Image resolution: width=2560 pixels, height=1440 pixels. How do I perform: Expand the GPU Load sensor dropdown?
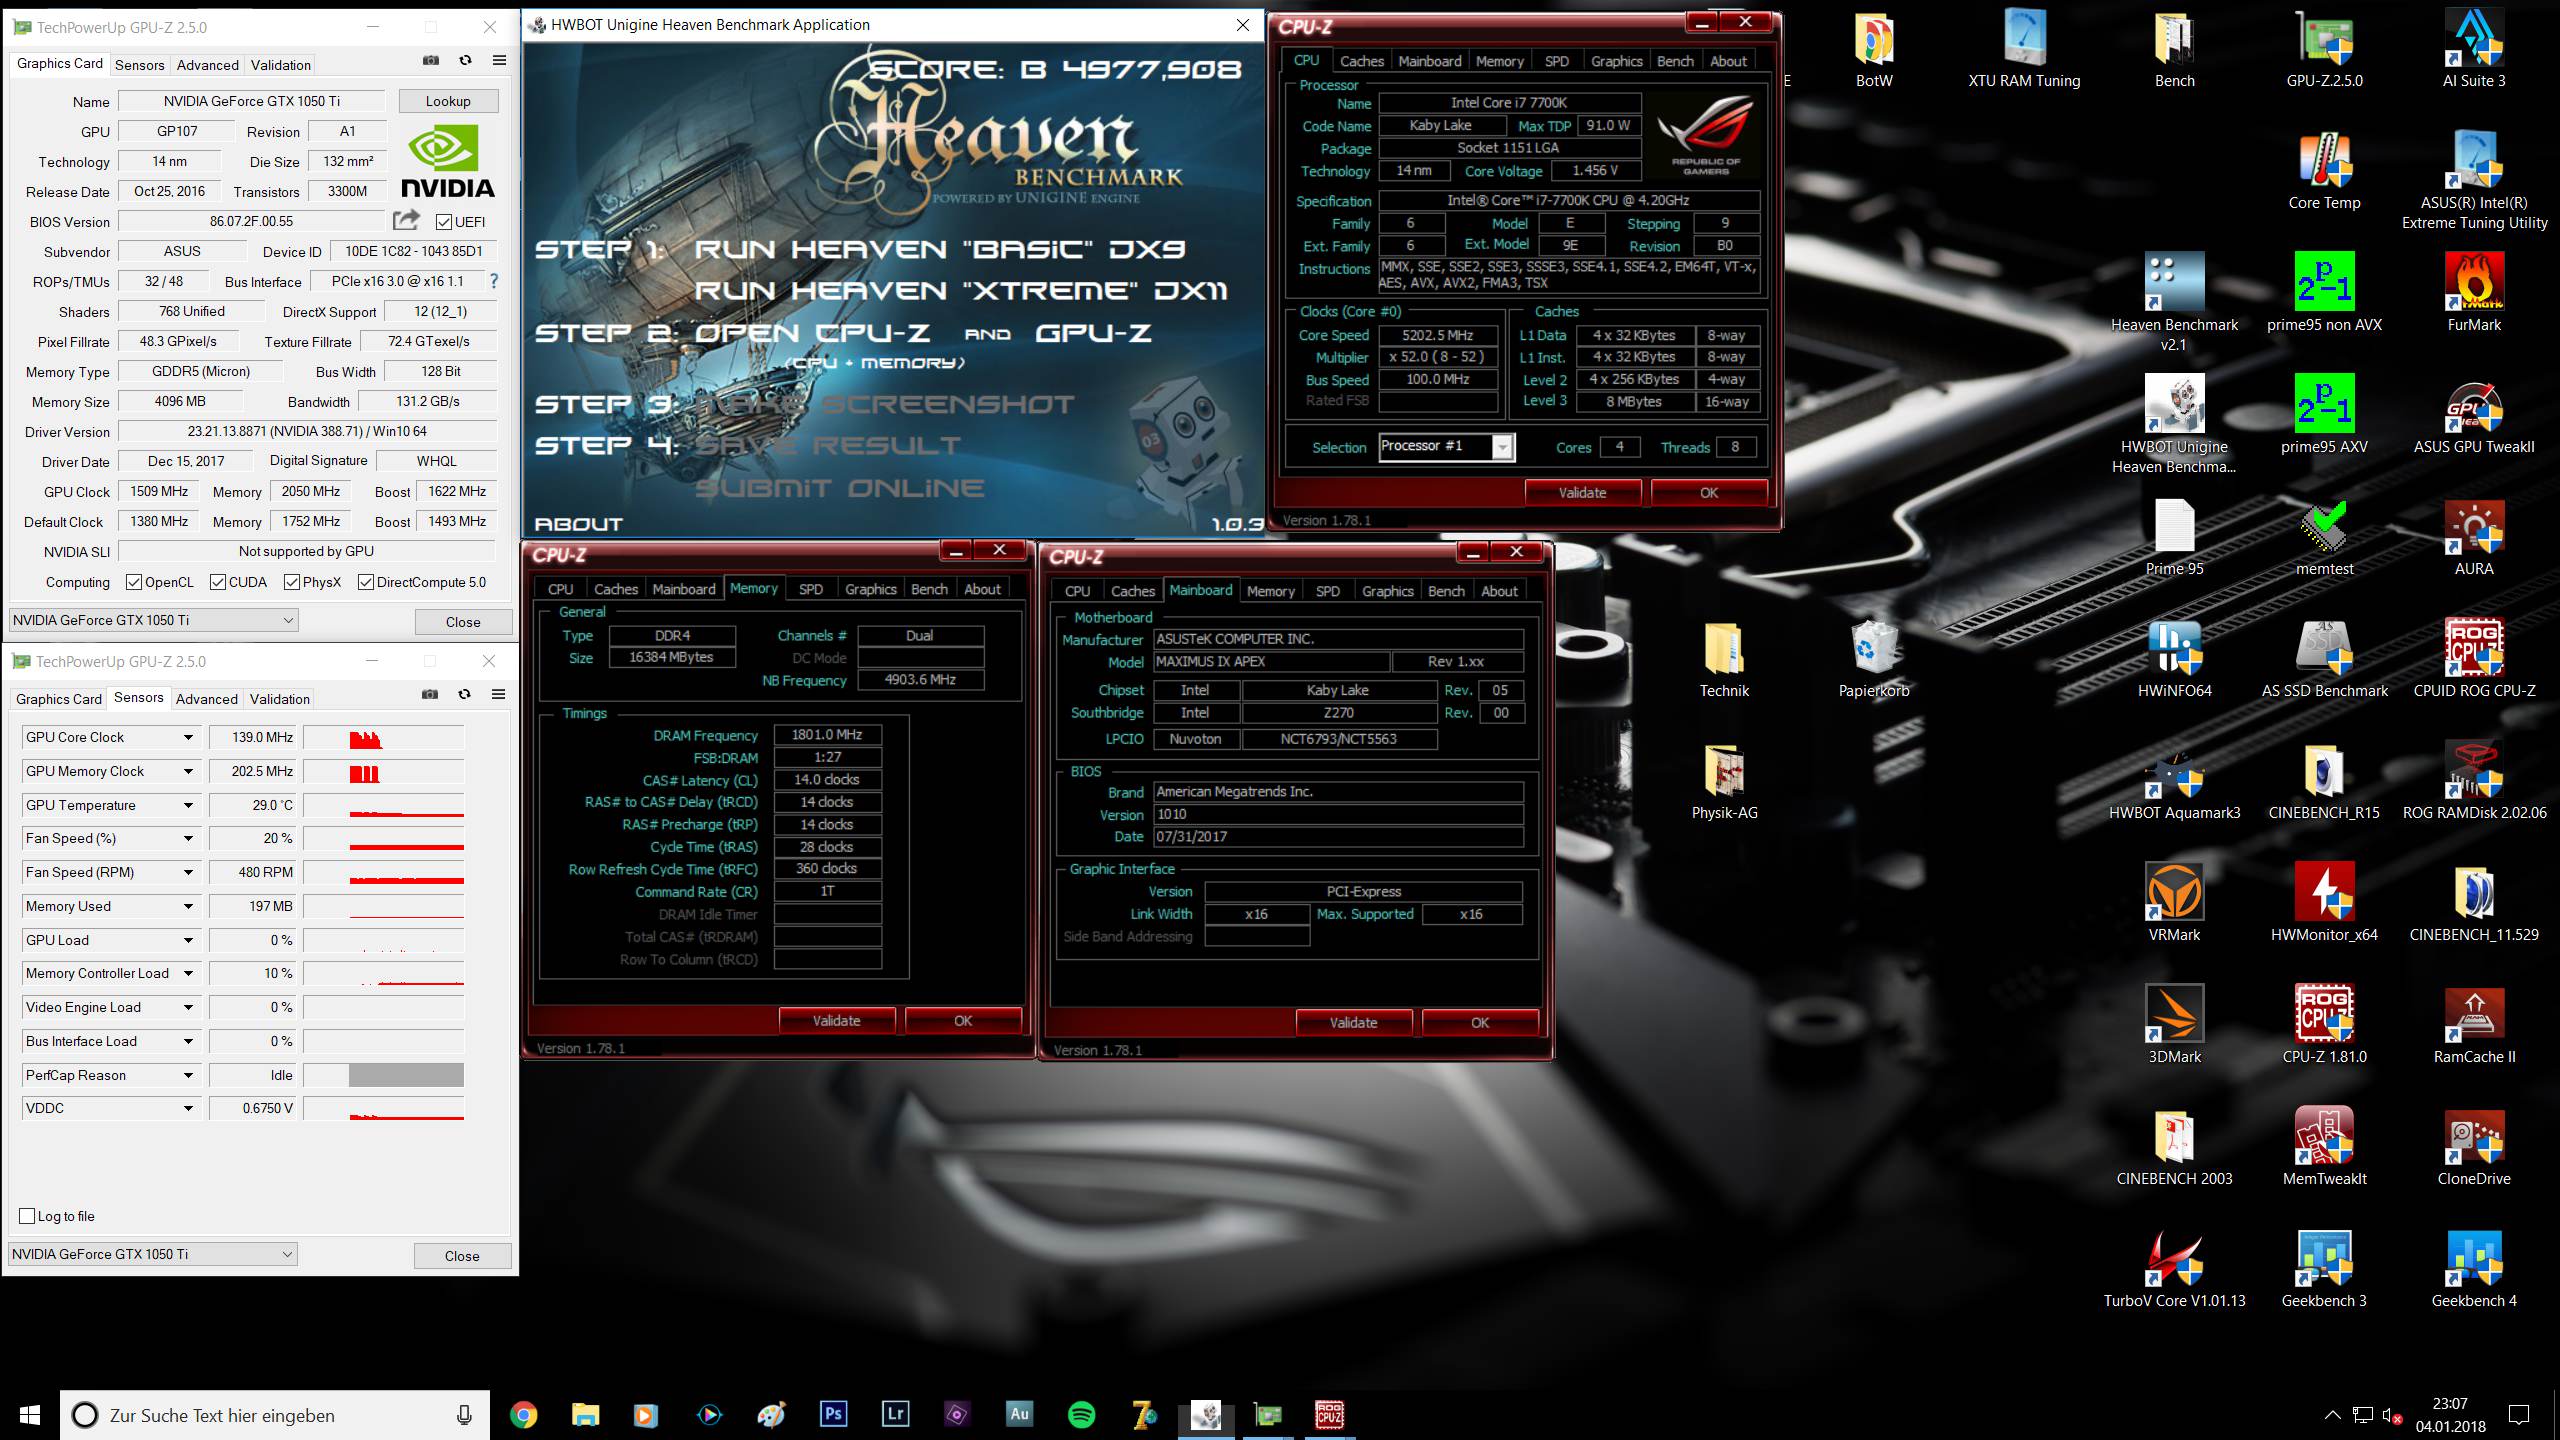(x=188, y=941)
